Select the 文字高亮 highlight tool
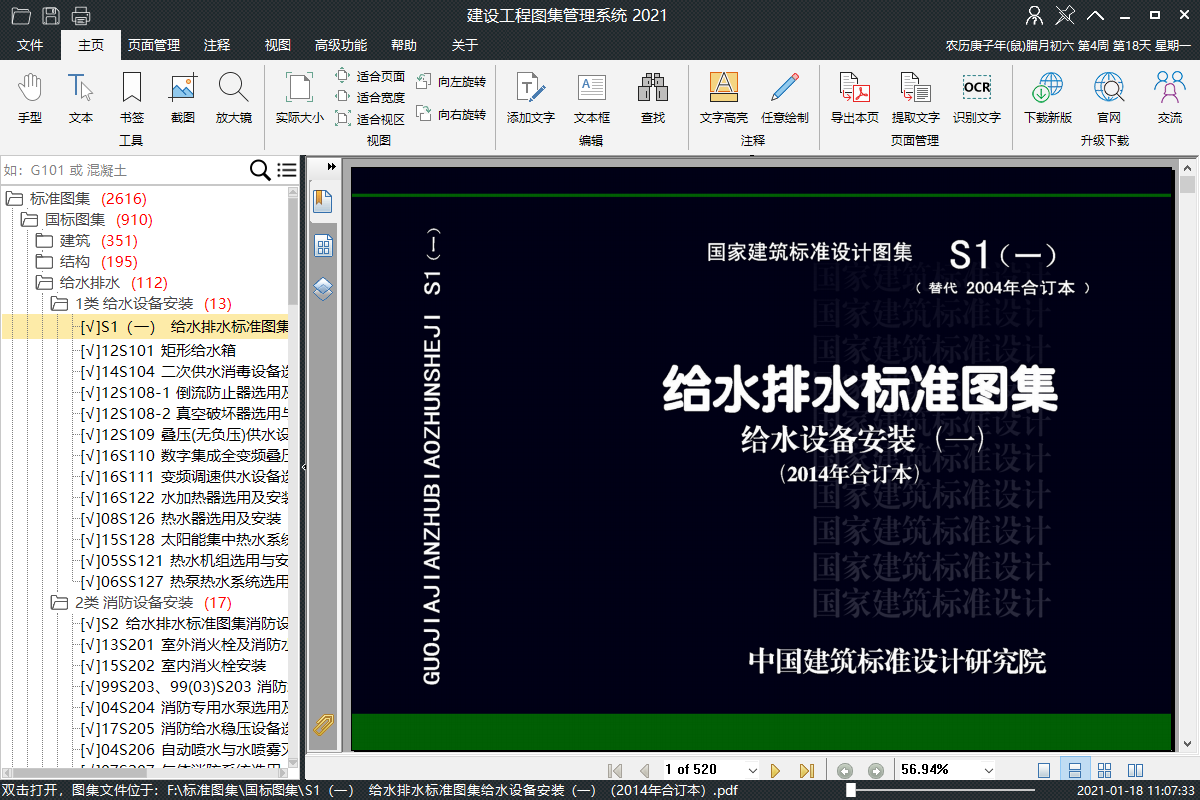Image resolution: width=1200 pixels, height=800 pixels. pos(724,98)
